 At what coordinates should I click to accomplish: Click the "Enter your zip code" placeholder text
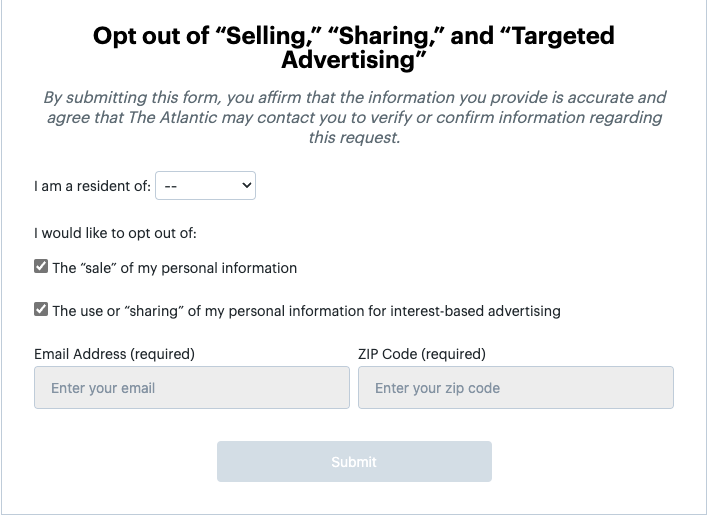pos(437,388)
